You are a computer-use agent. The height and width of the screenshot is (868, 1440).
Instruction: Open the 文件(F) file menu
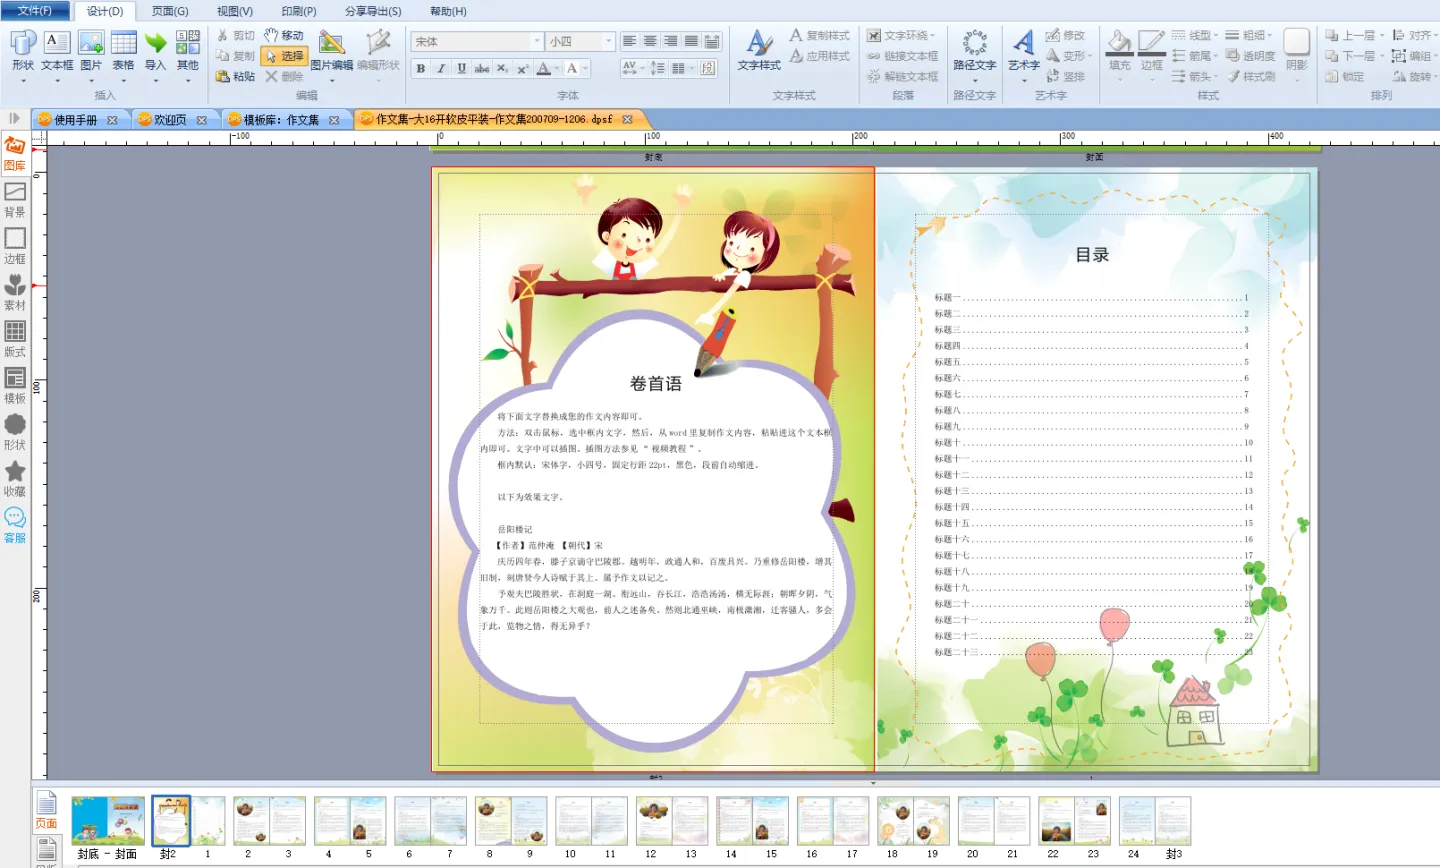point(35,11)
